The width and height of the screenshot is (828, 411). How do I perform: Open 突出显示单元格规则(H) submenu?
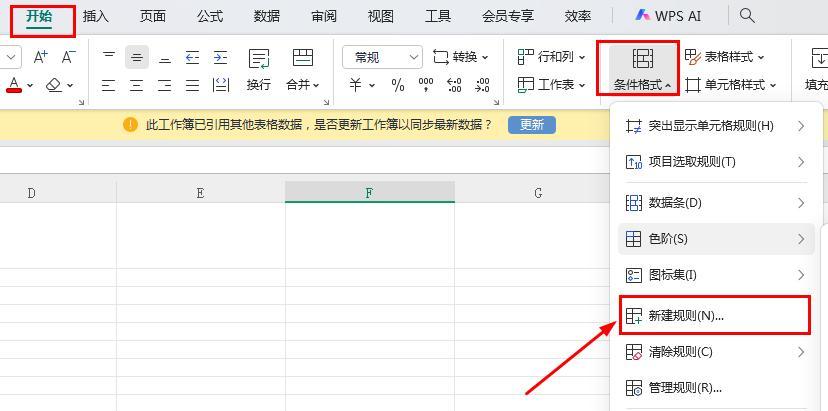pyautogui.click(x=716, y=126)
